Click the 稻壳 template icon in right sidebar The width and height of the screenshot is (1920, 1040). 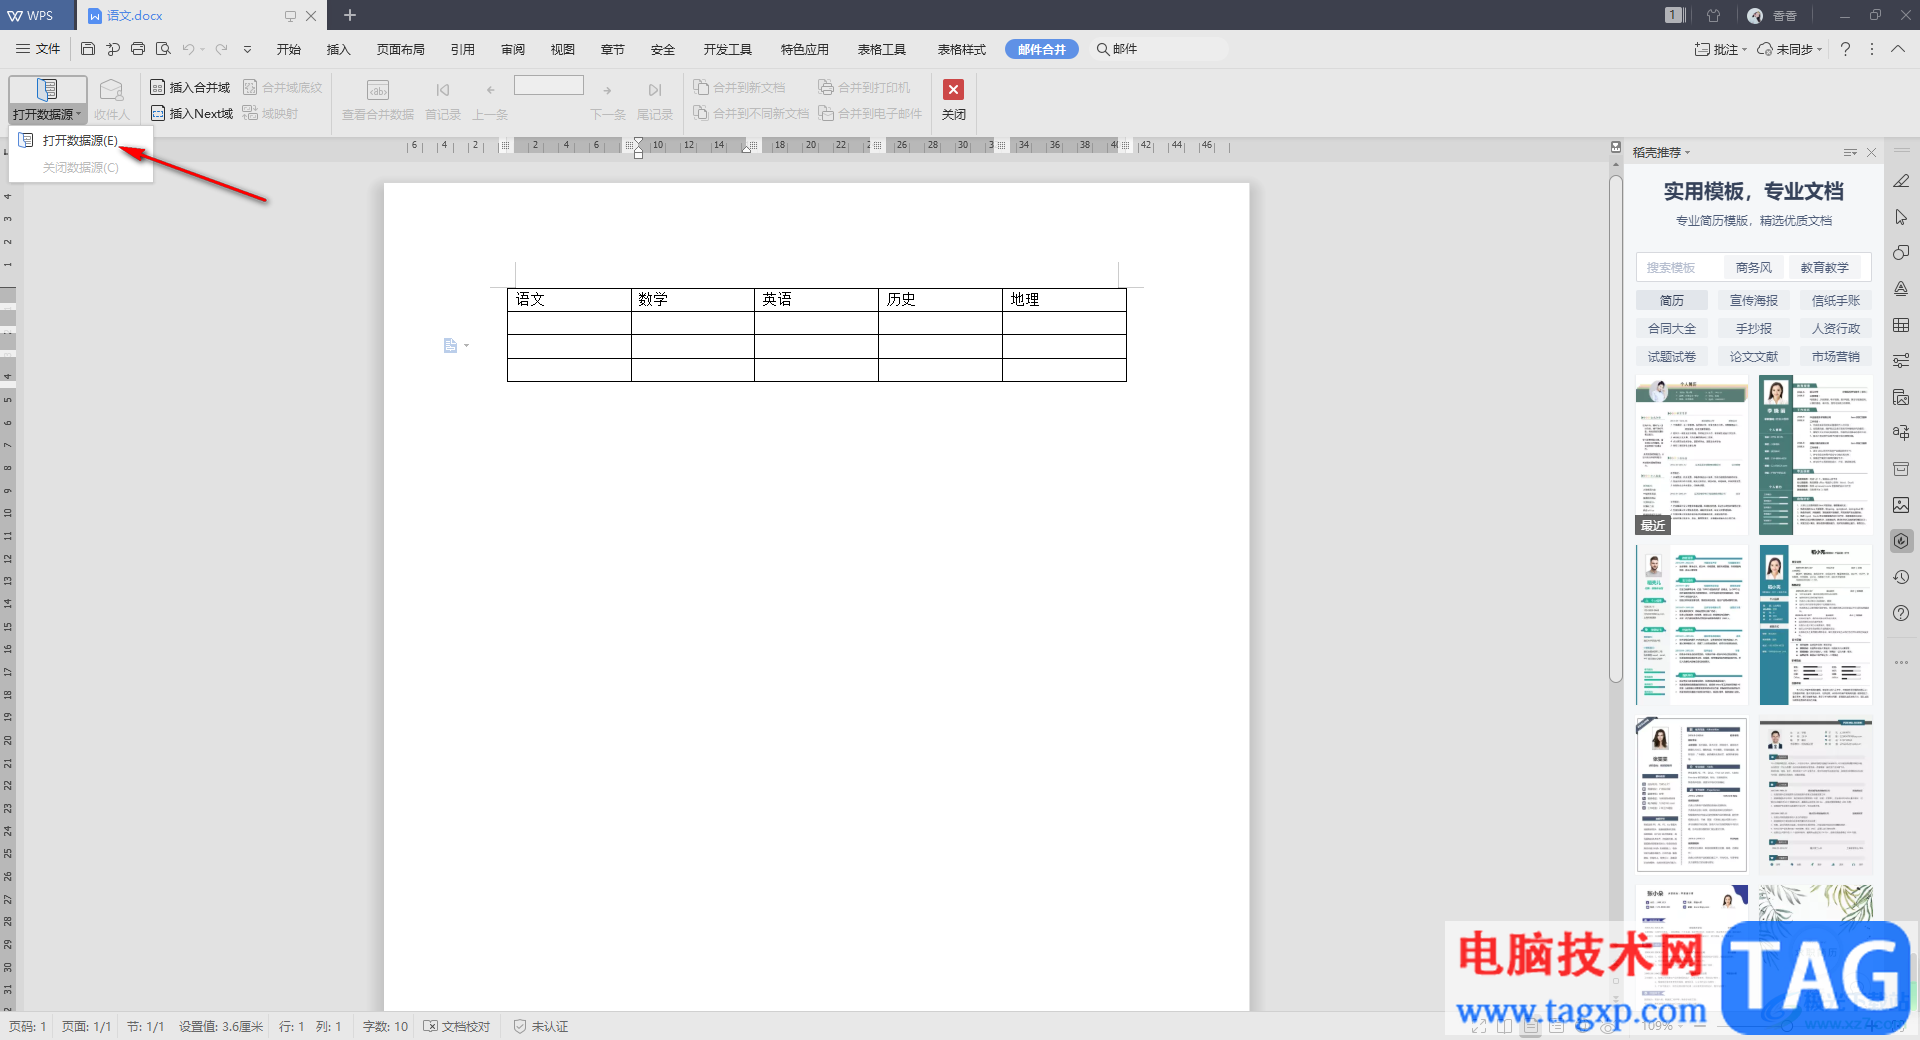(x=1901, y=541)
